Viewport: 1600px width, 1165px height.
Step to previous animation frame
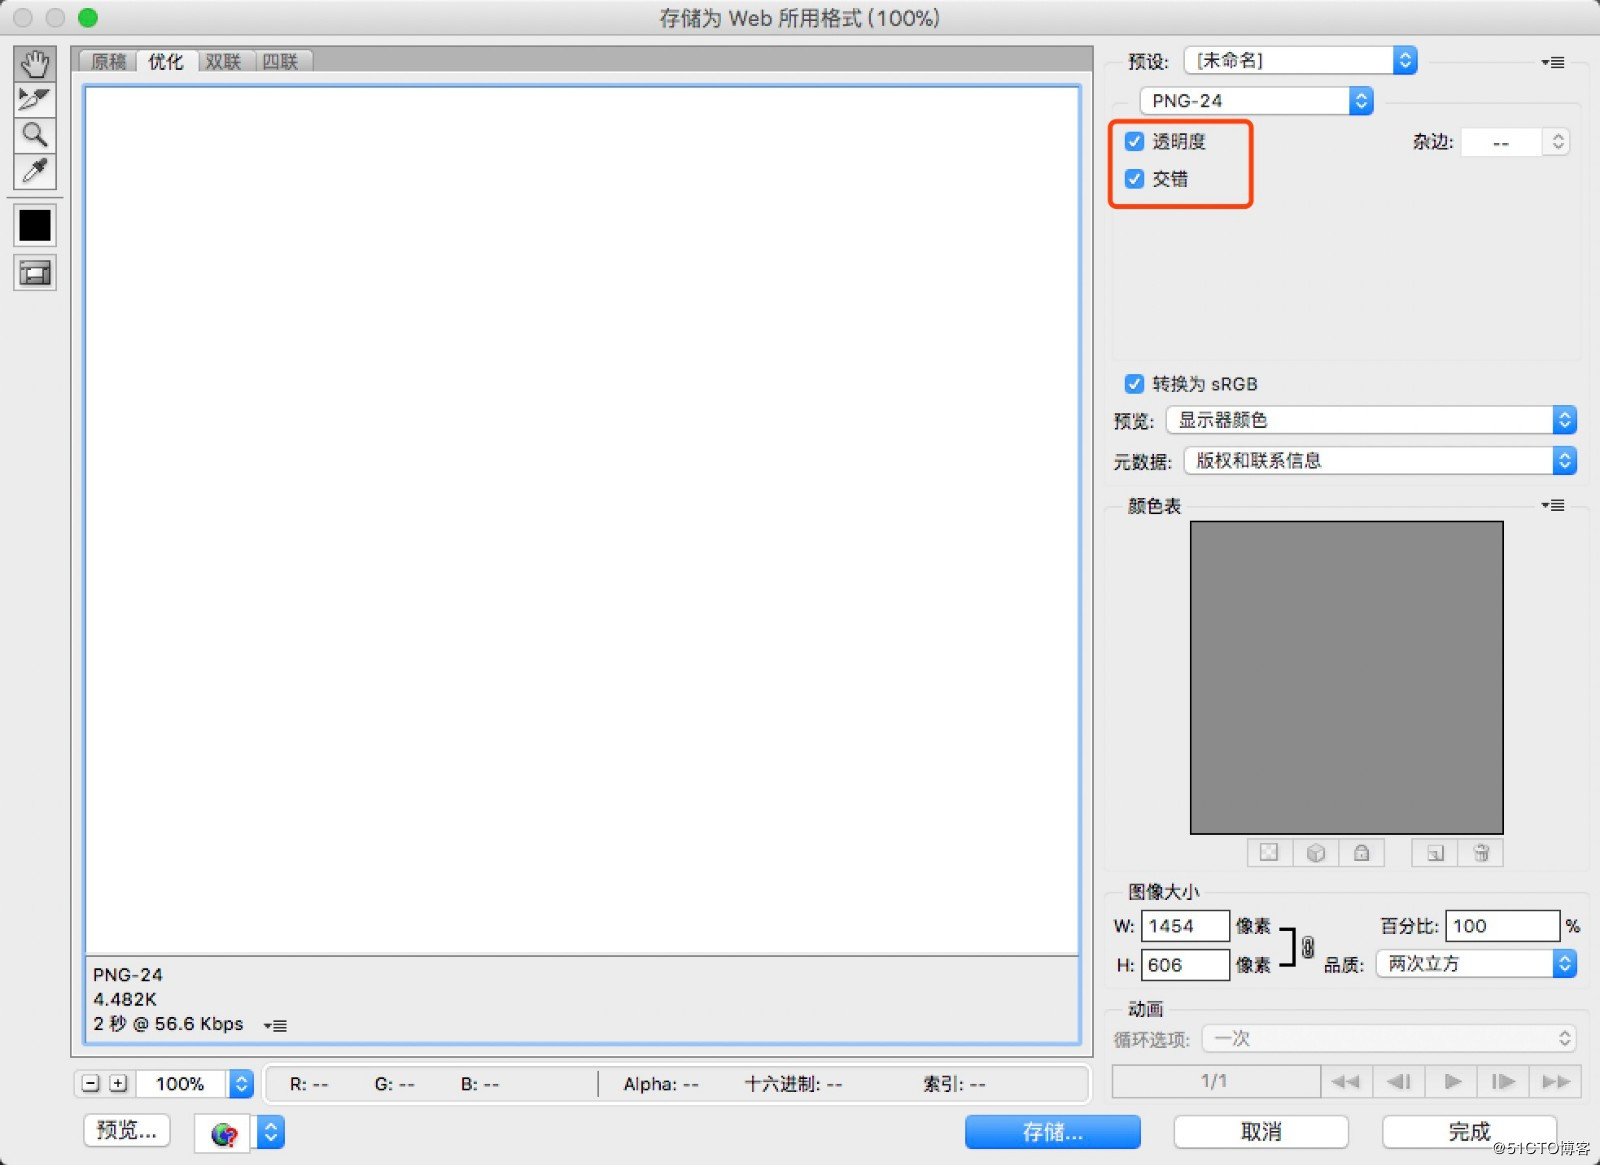[1398, 1081]
